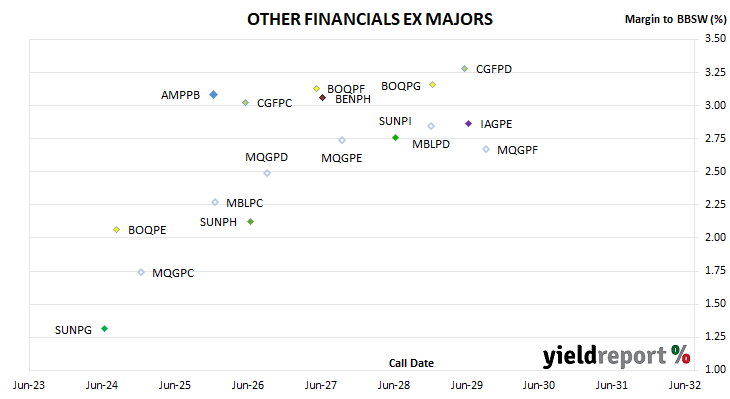The image size is (730, 399).
Task: Click the MBLPC data point marker
Action: click(215, 203)
